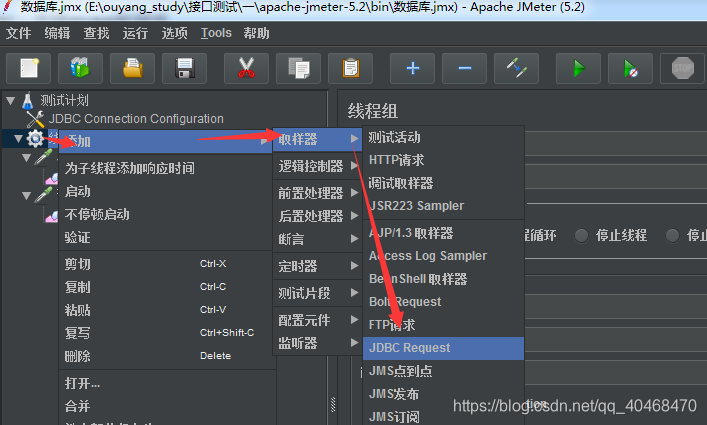Image resolution: width=707 pixels, height=425 pixels.
Task: Choose 打开... in context menu
Action: coord(166,384)
